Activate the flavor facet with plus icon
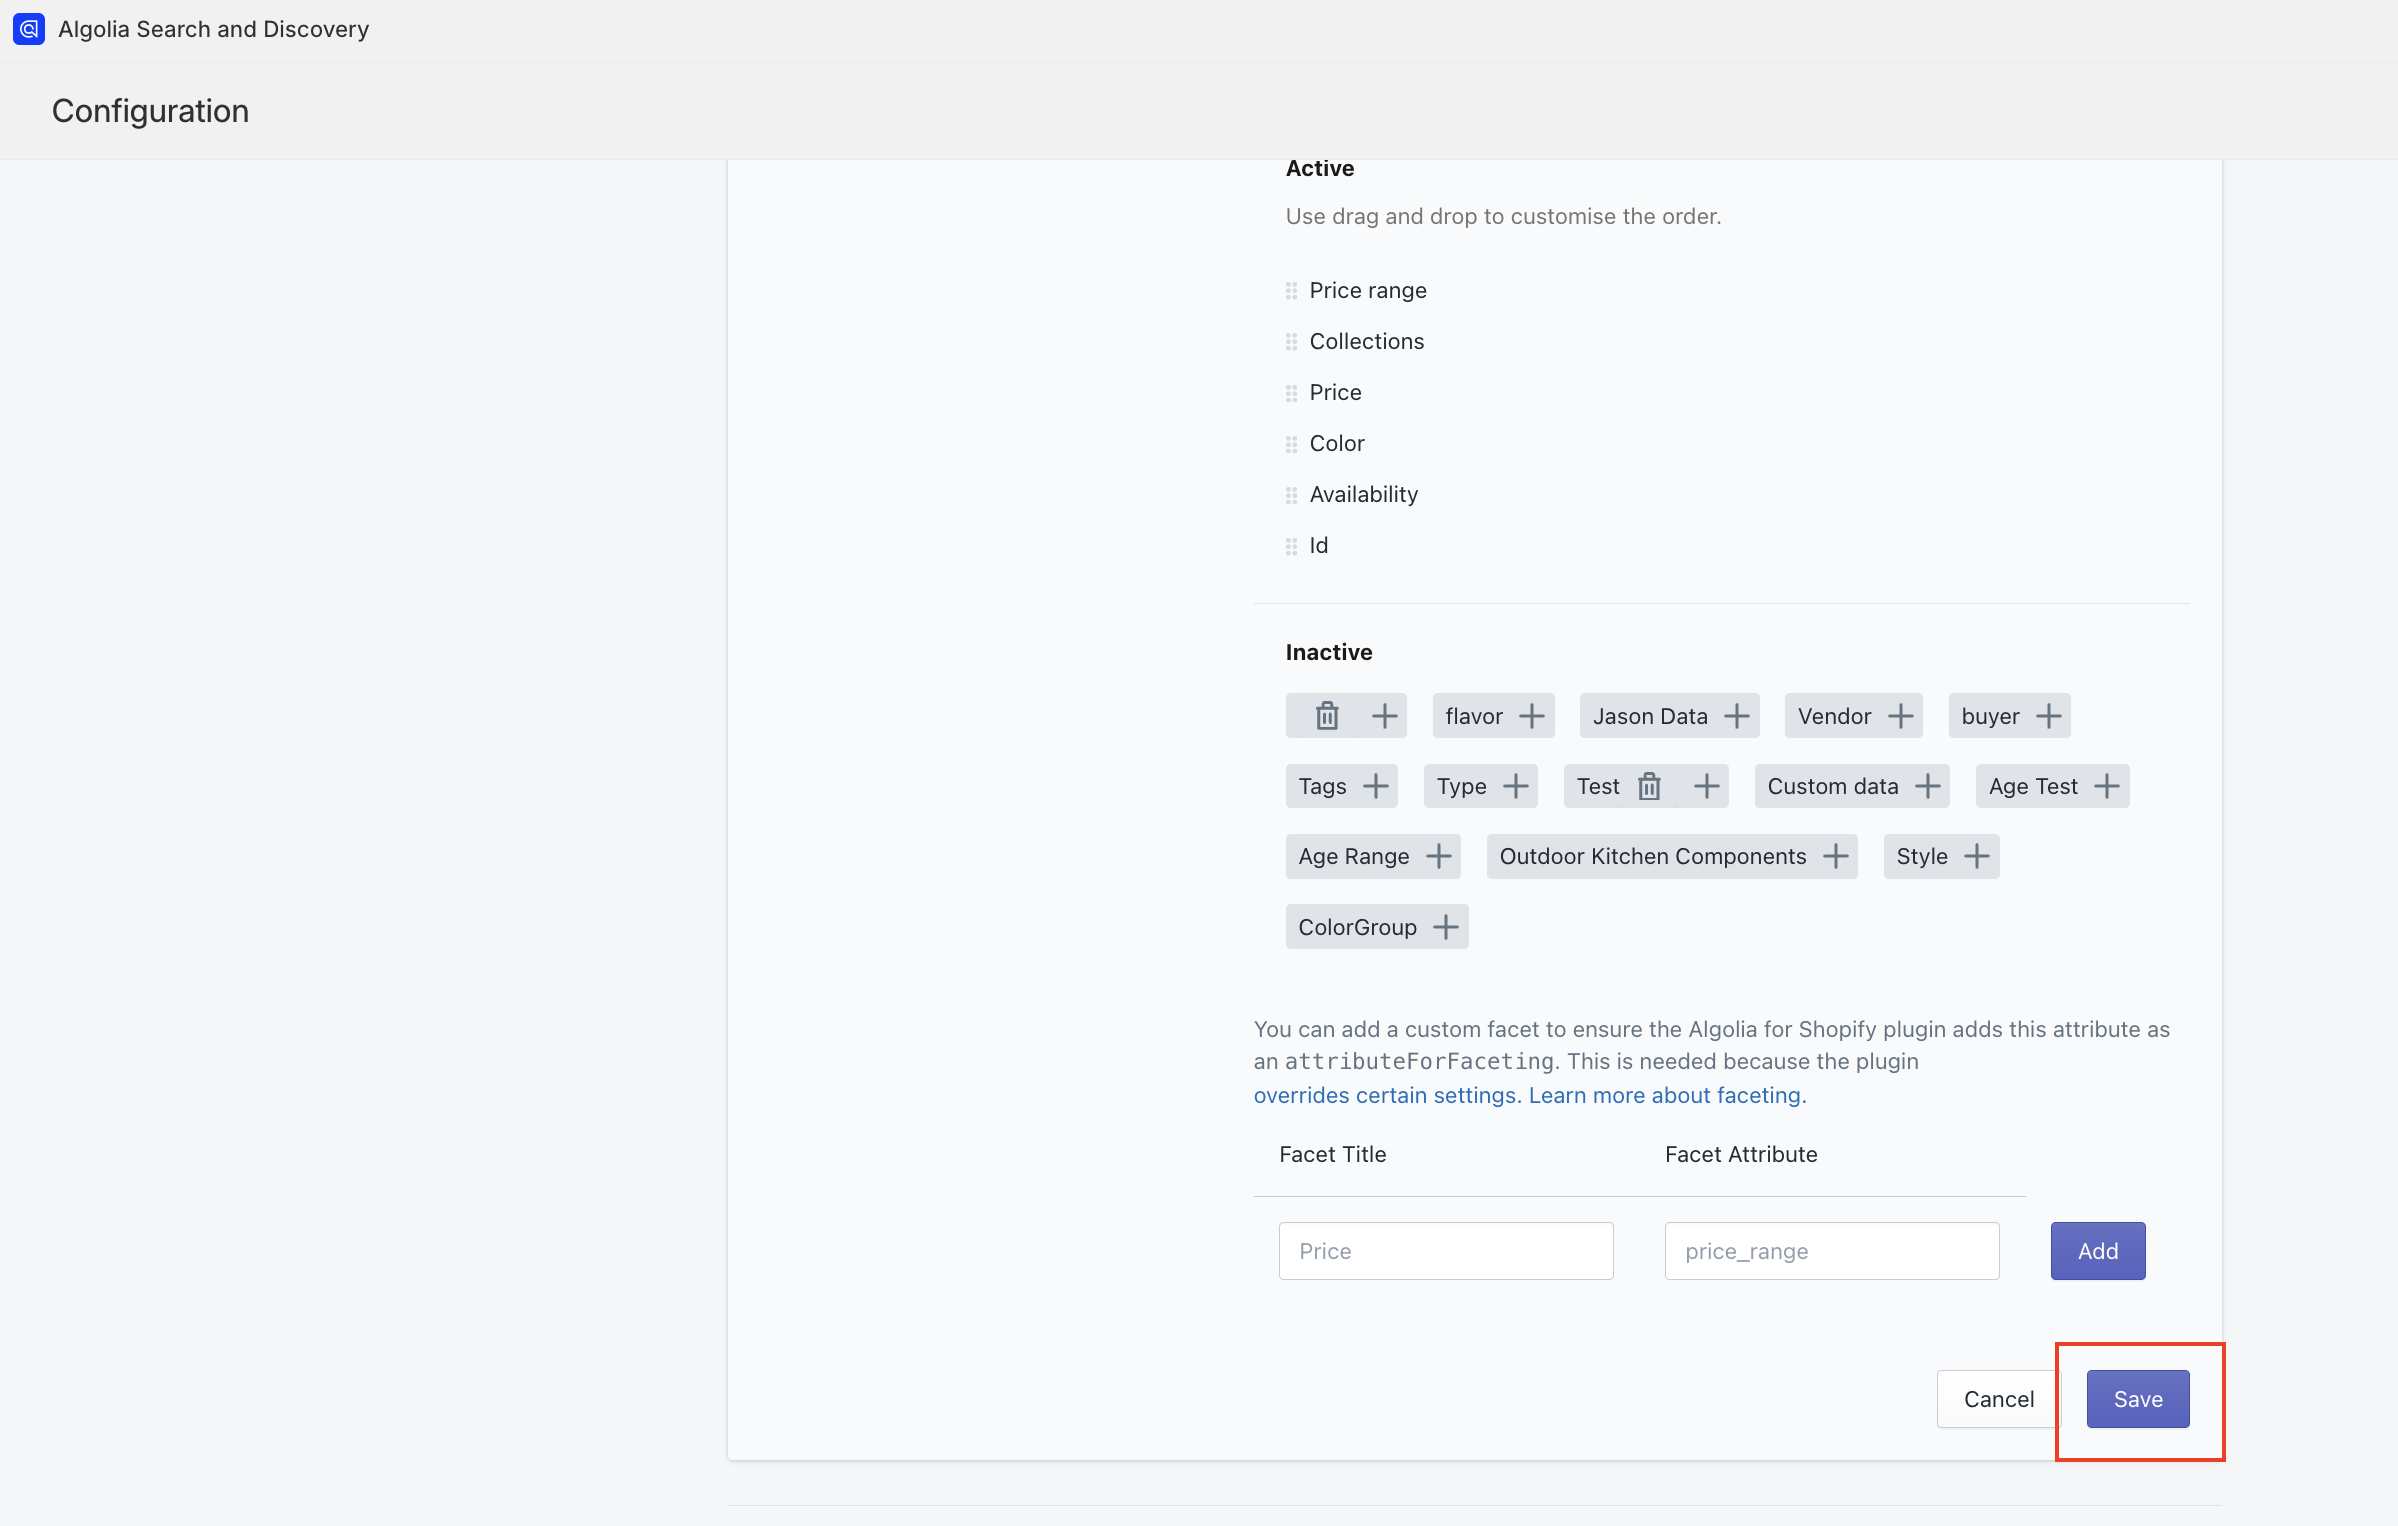 1531,716
